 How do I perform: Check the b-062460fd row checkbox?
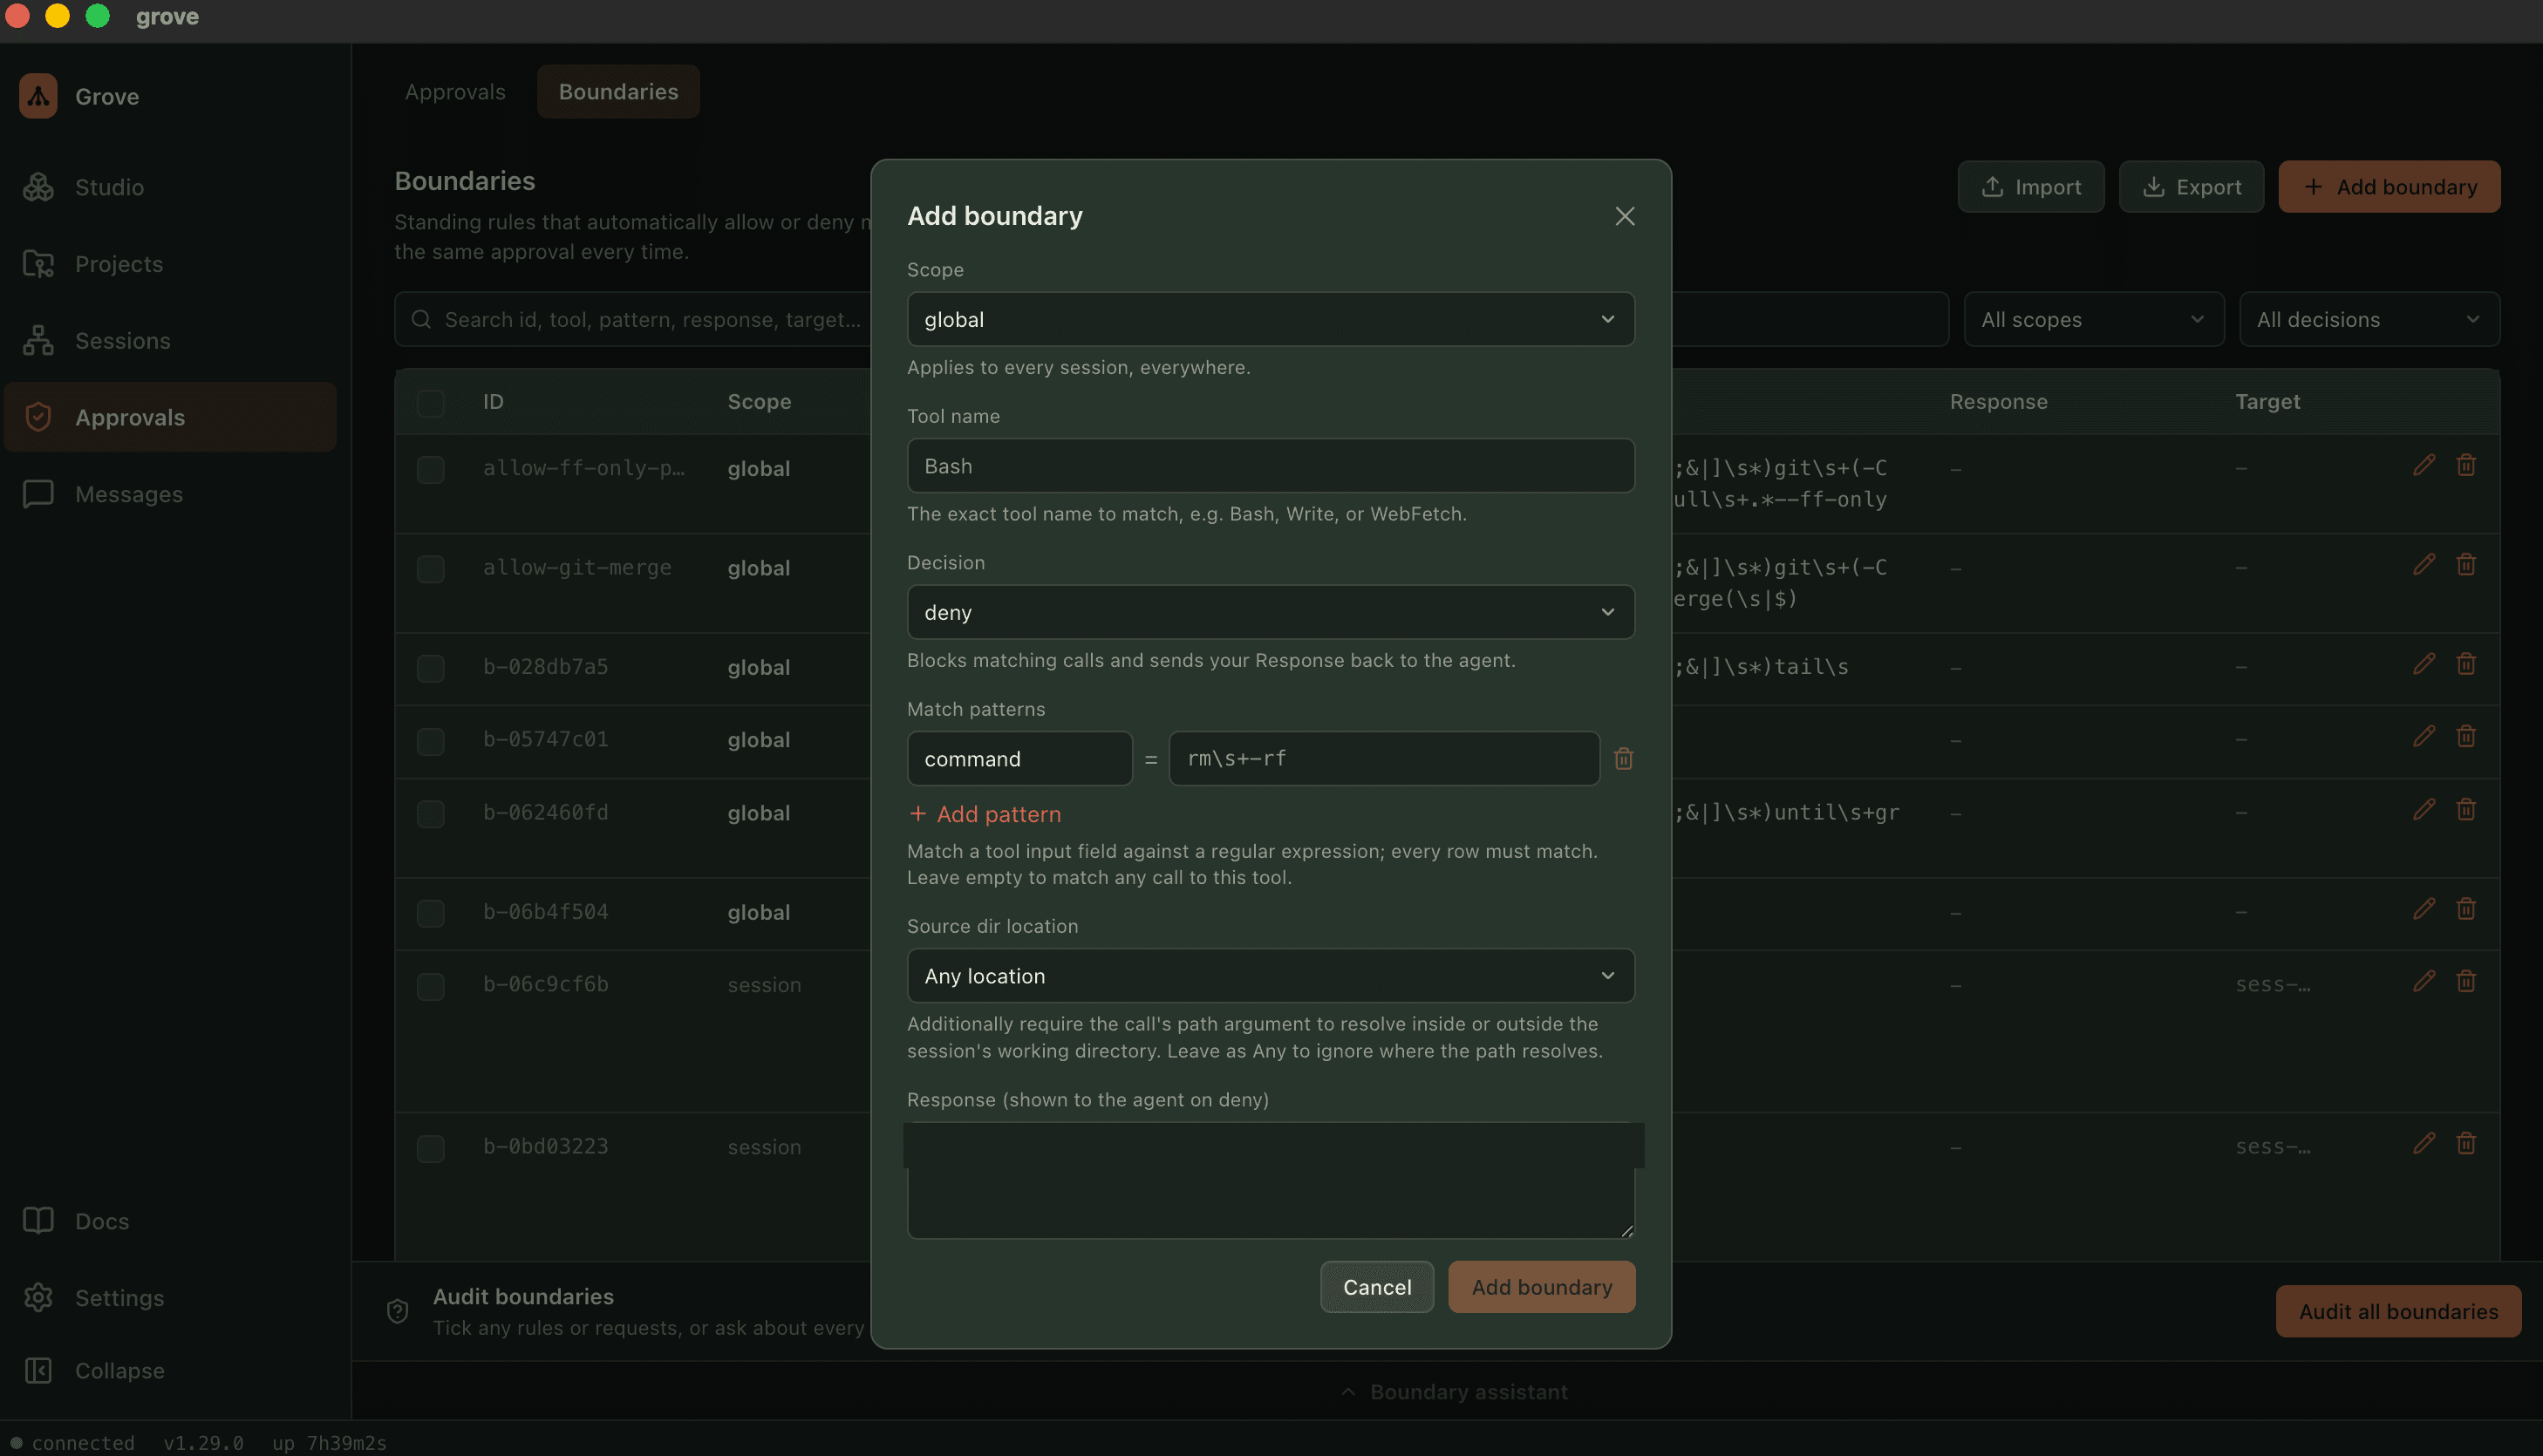click(x=431, y=815)
